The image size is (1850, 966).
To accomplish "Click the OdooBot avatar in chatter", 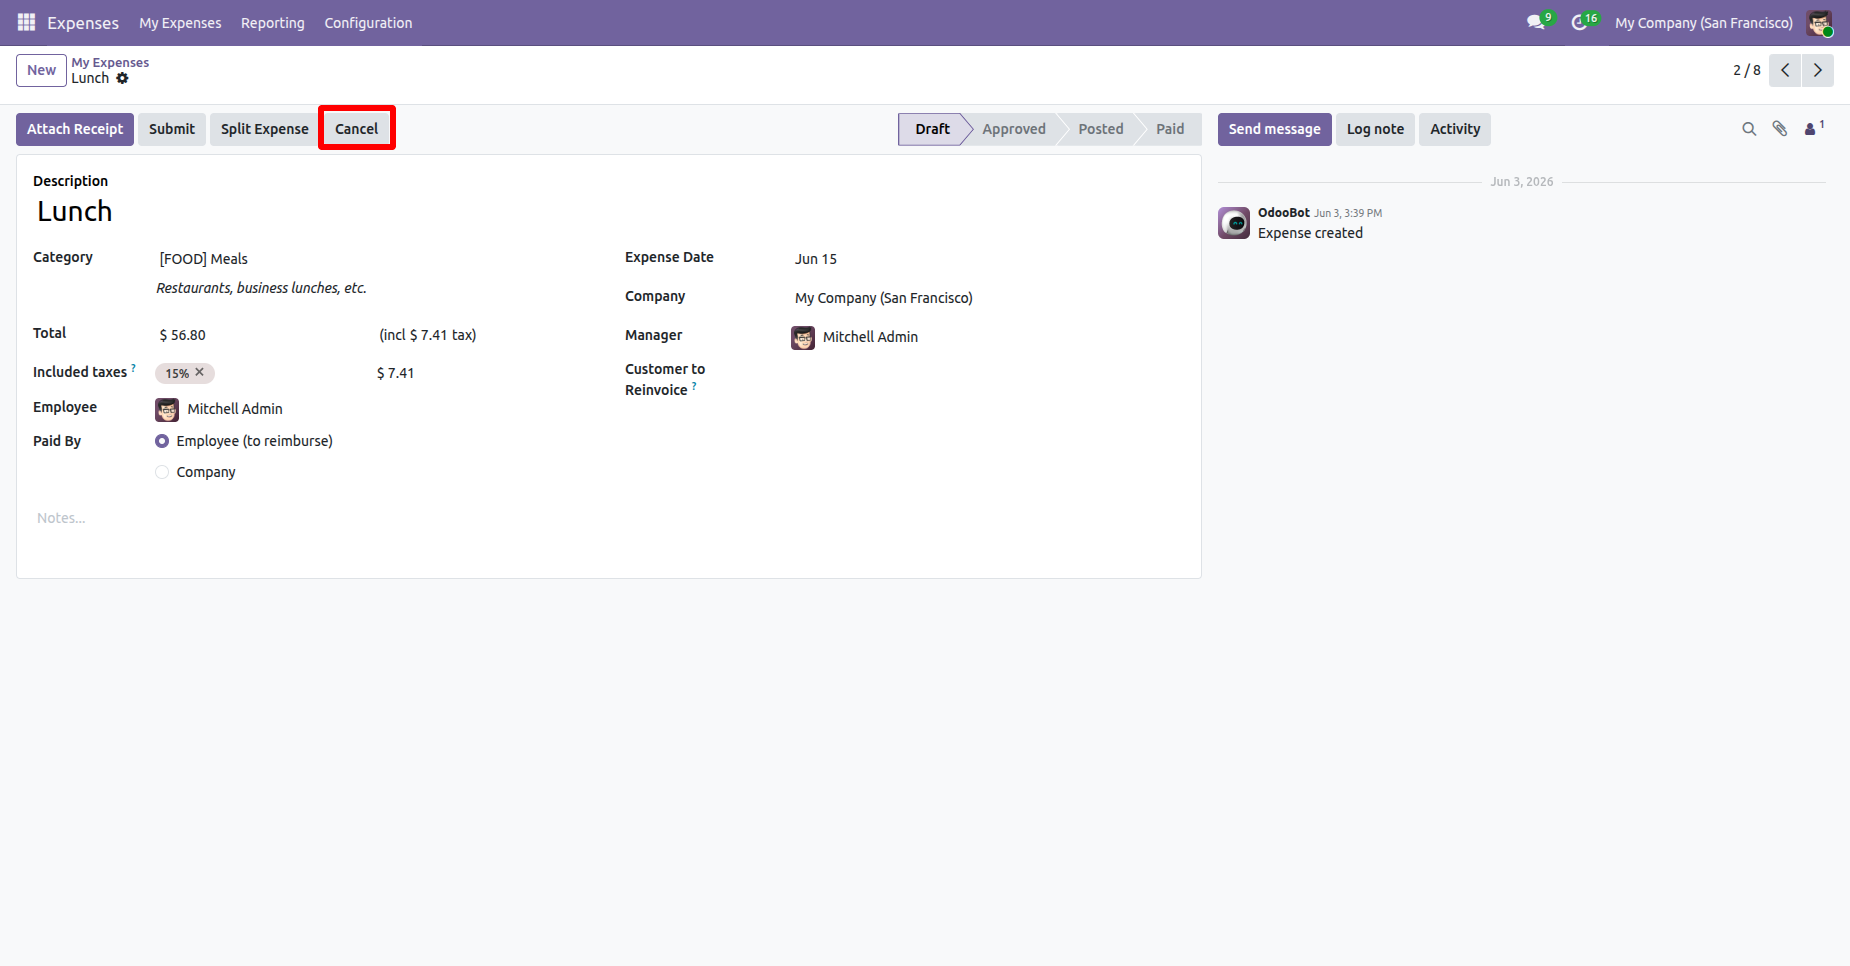I will click(1234, 223).
